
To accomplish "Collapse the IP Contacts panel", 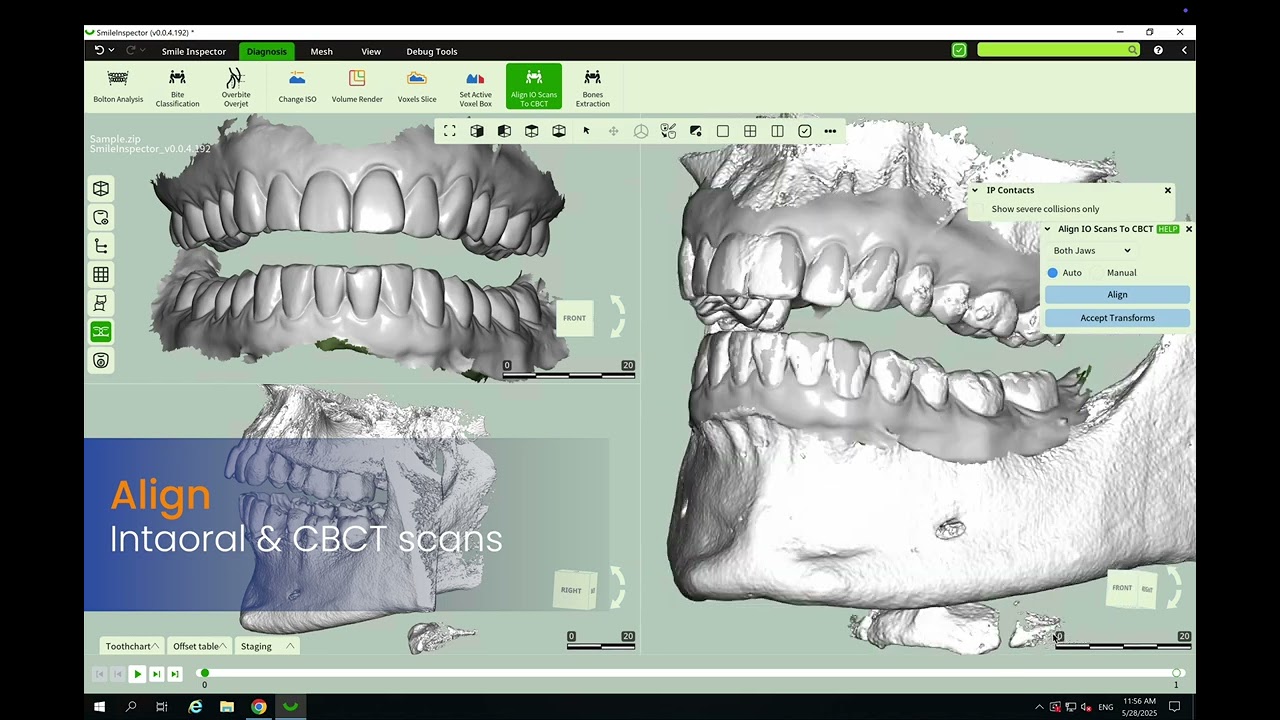I will pos(975,190).
